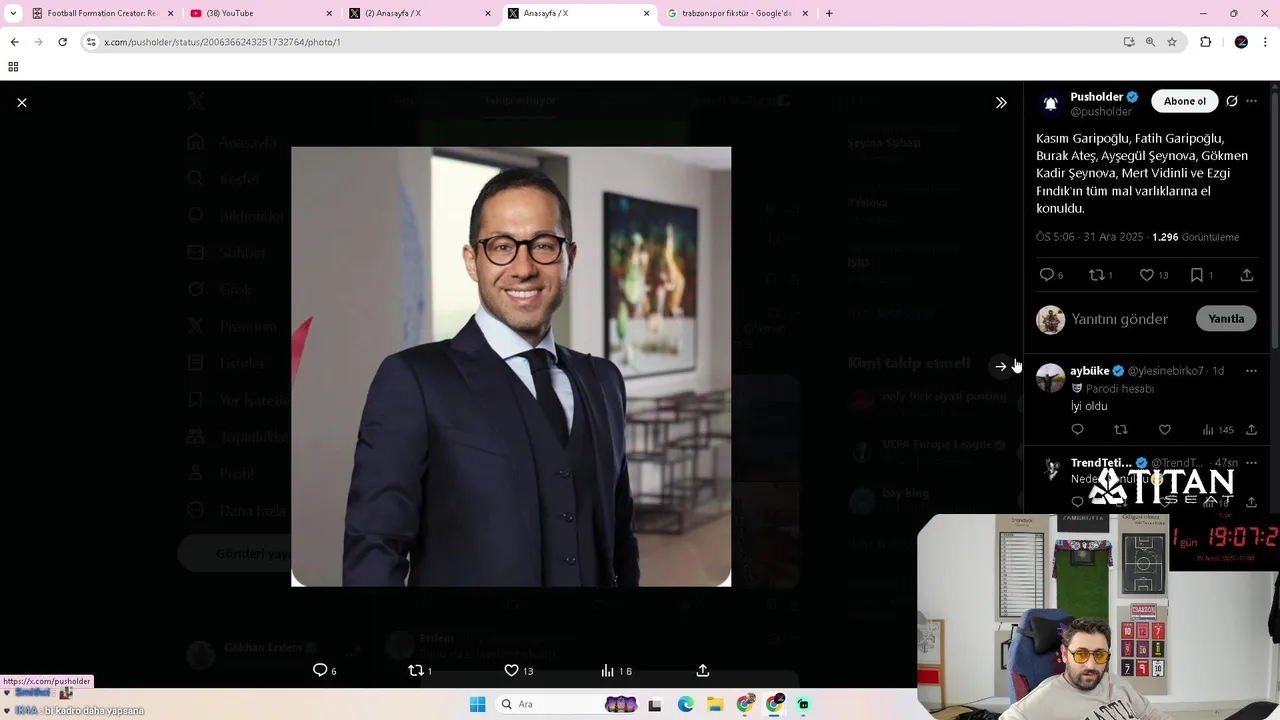
Task: View analytics for aybüke's comment
Action: click(x=1217, y=430)
